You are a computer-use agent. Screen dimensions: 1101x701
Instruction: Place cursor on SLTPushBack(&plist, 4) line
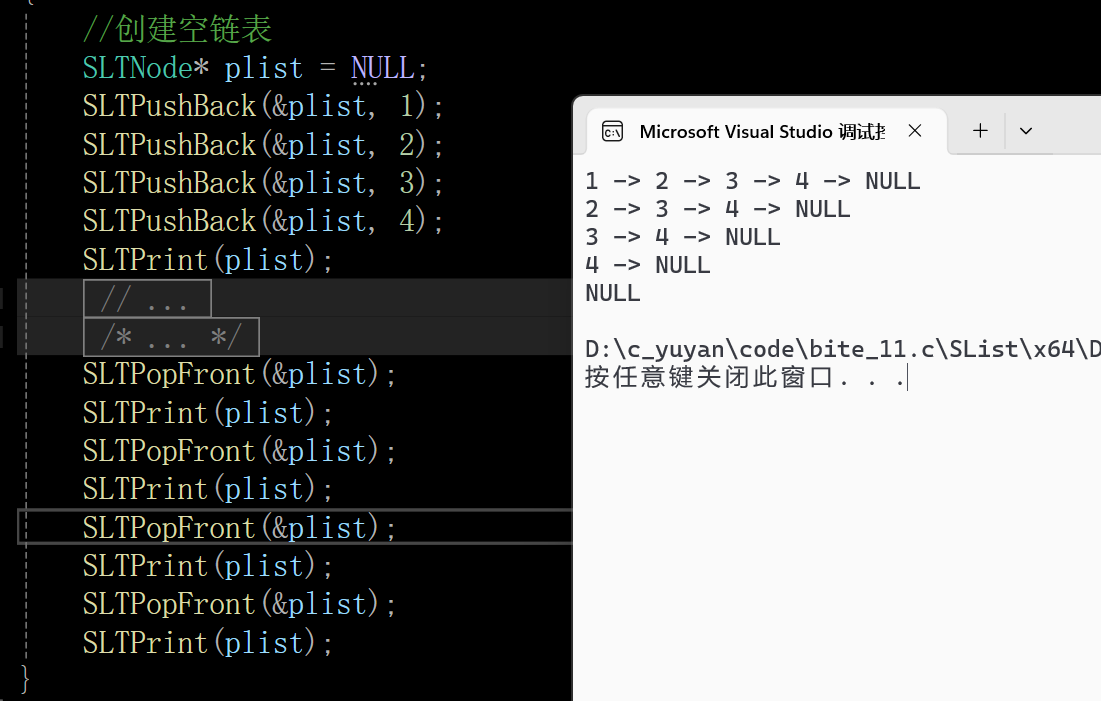tap(263, 221)
